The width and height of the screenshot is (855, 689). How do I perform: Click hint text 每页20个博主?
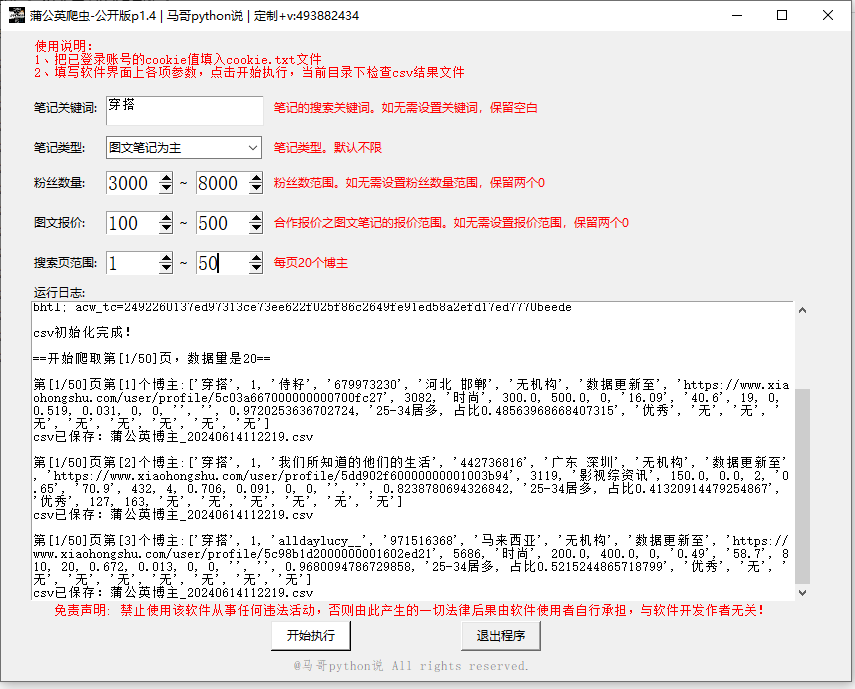310,263
